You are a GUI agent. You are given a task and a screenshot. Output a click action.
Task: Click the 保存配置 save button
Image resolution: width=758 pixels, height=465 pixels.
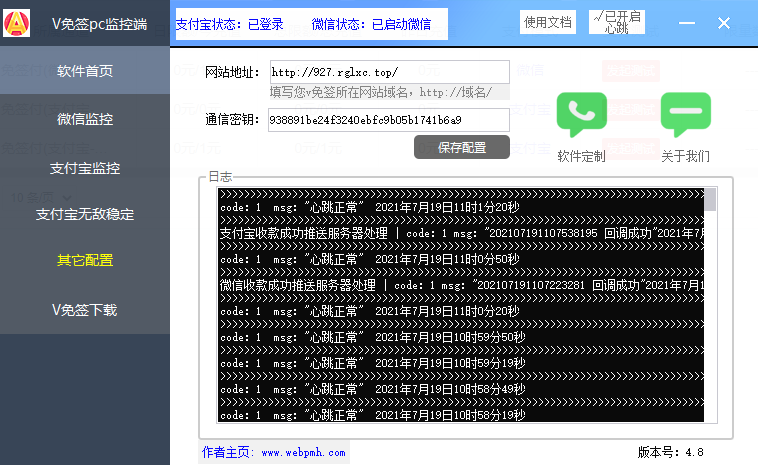click(462, 147)
